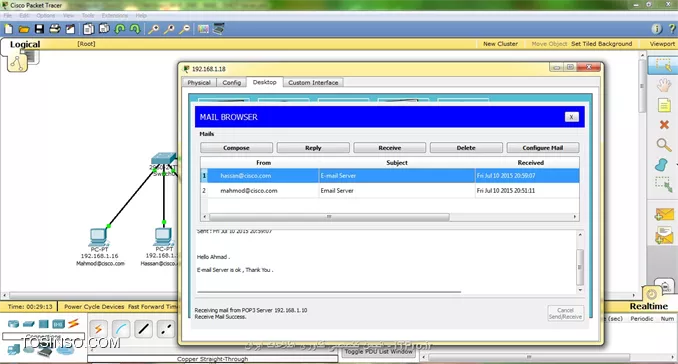Click the Receive button
Viewport: 678px width, 364px height.
pos(390,148)
